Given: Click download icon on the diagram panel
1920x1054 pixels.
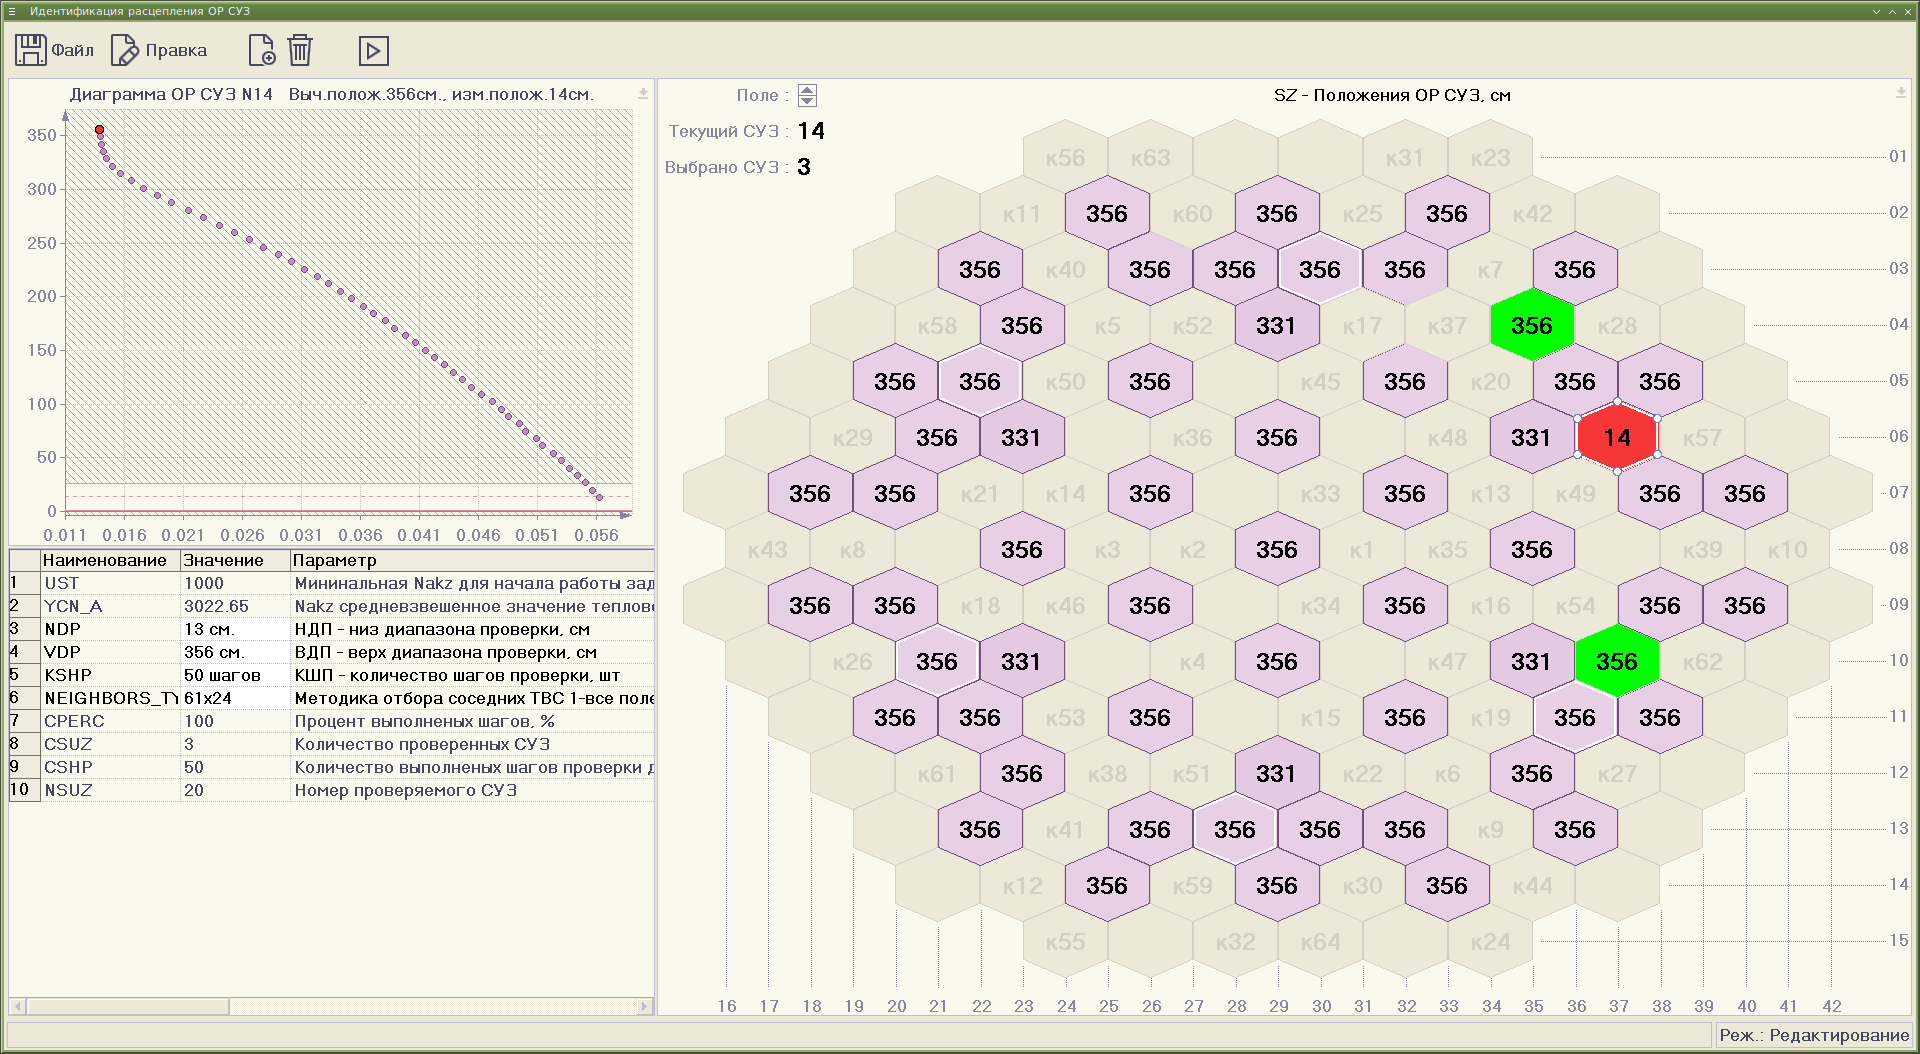Looking at the screenshot, I should [643, 94].
